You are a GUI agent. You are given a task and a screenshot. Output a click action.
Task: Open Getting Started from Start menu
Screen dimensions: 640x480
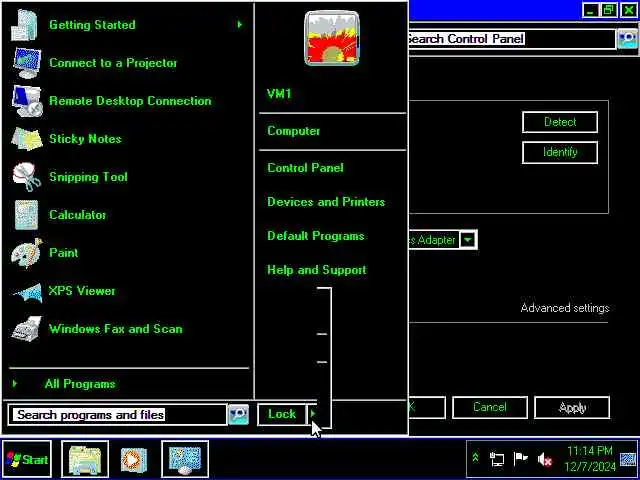pos(92,24)
